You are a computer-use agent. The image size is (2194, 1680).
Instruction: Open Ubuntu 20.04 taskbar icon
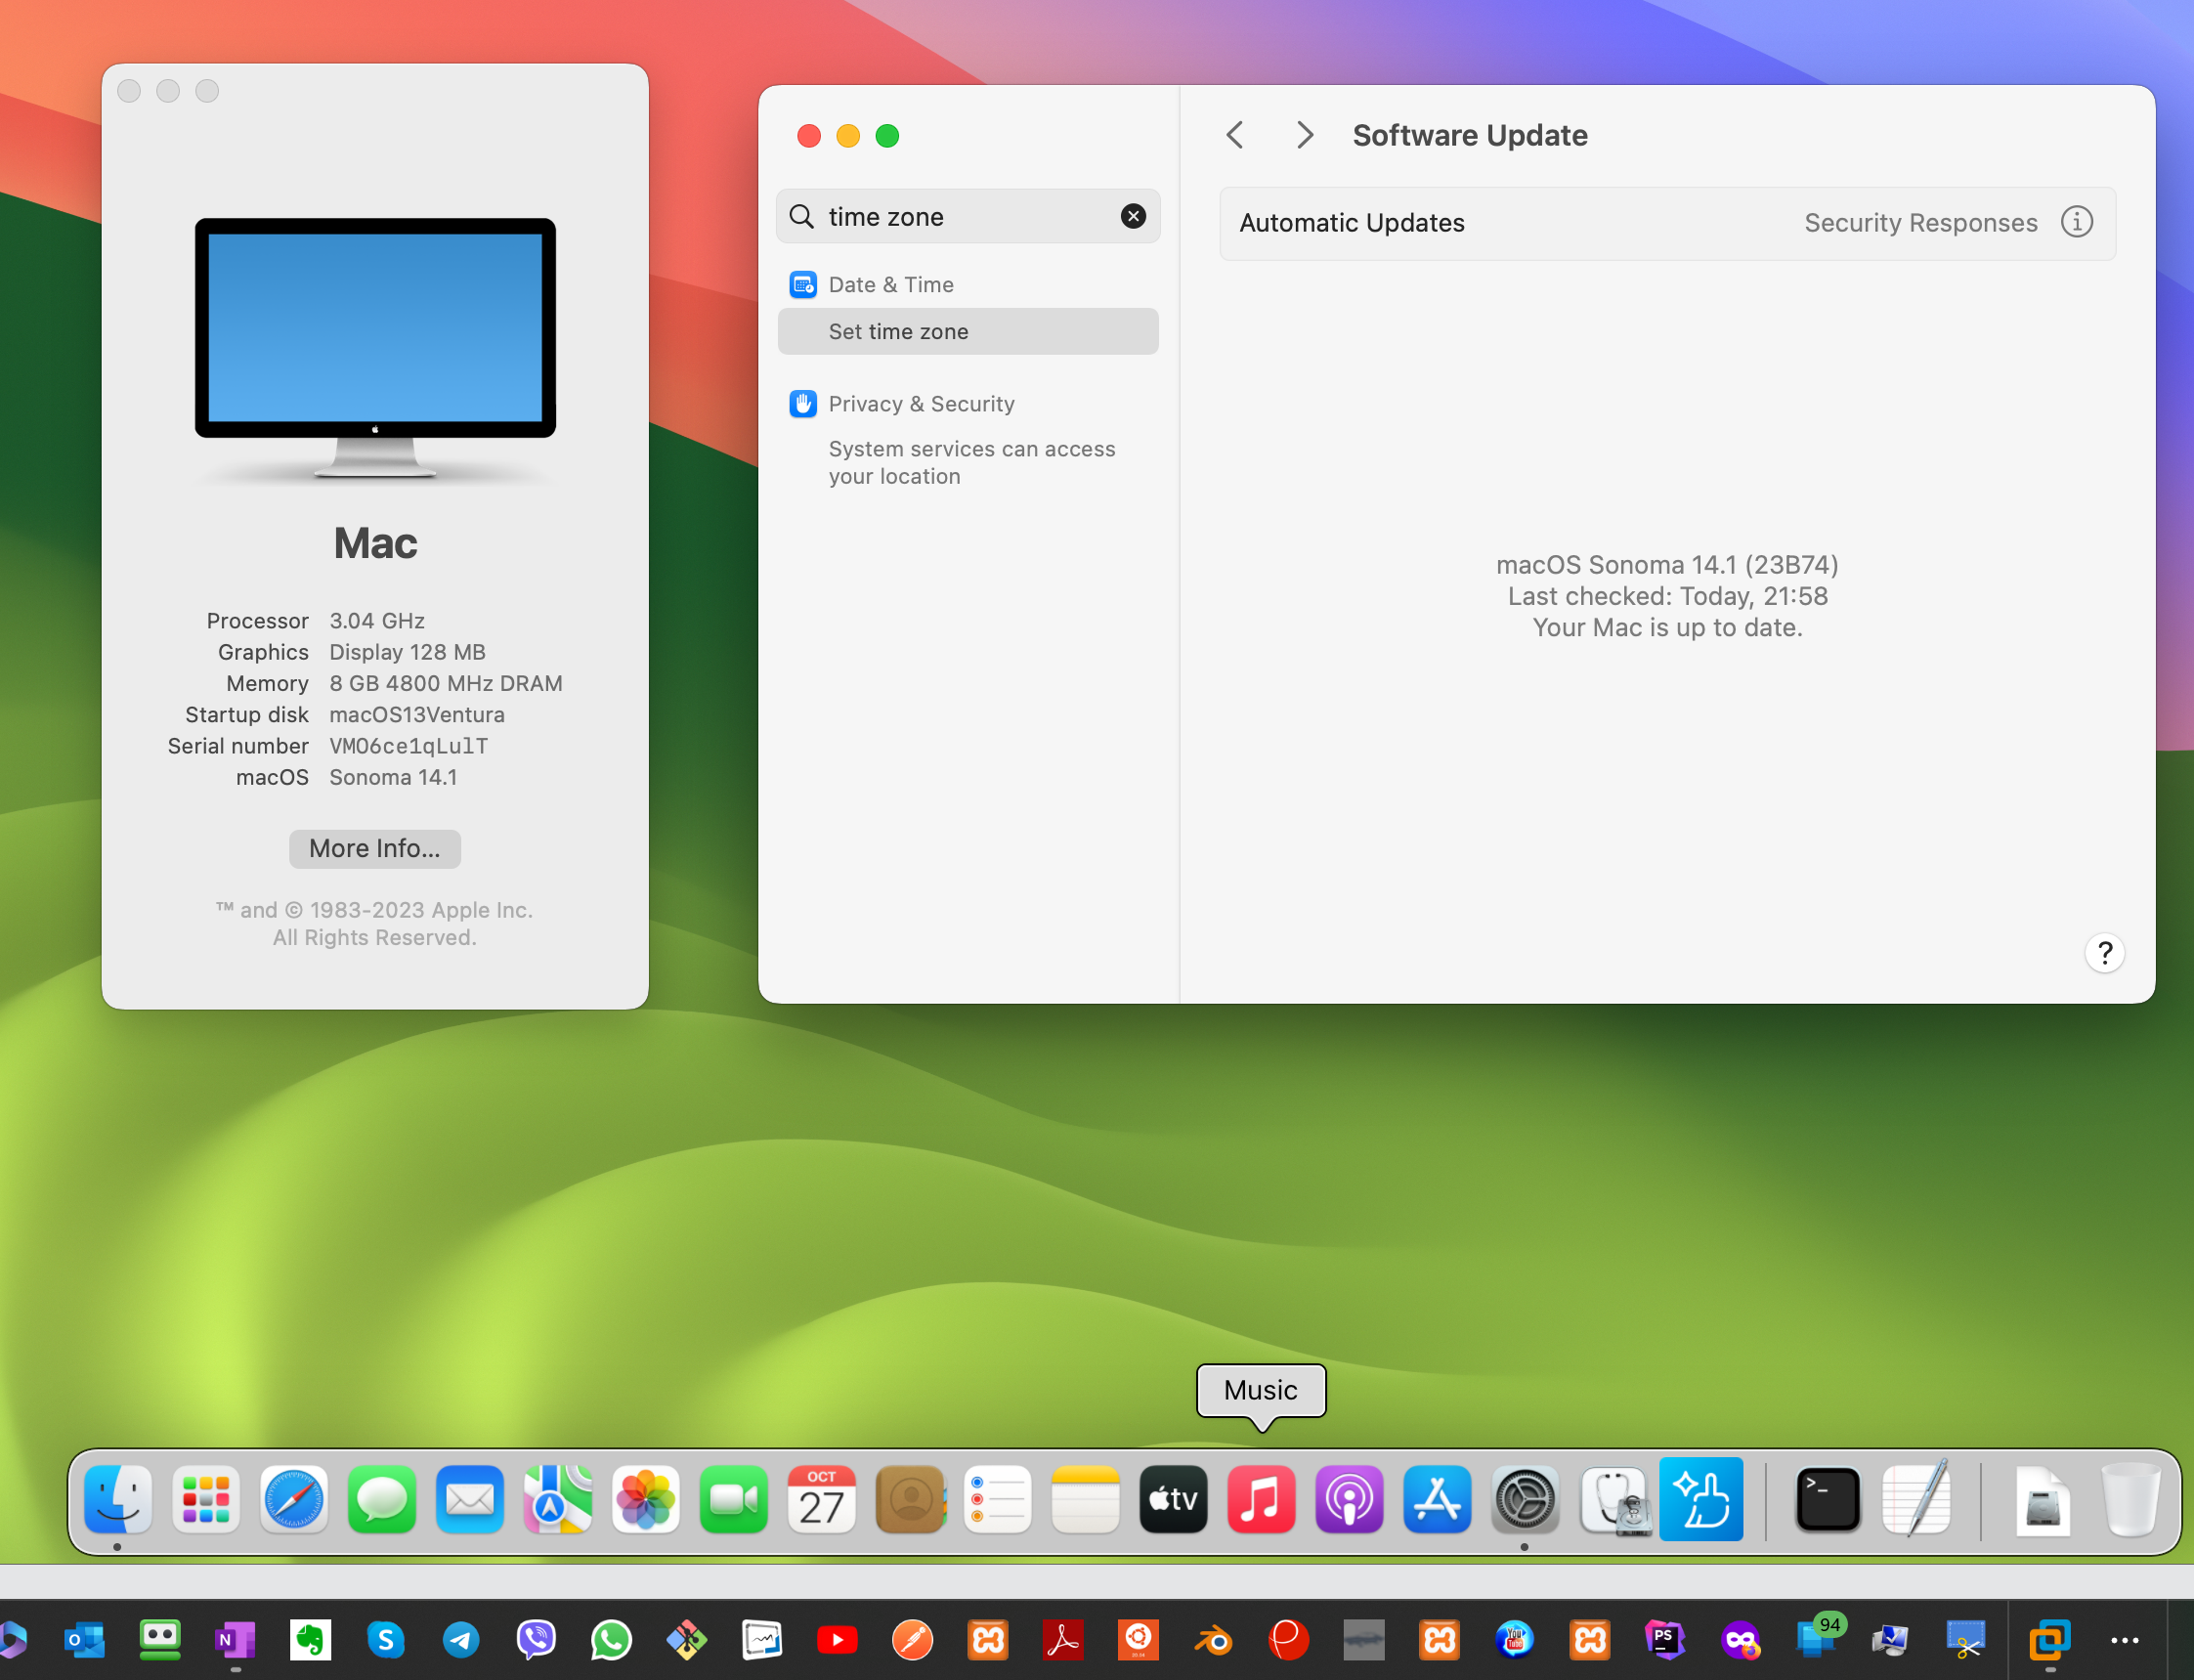tap(1139, 1640)
